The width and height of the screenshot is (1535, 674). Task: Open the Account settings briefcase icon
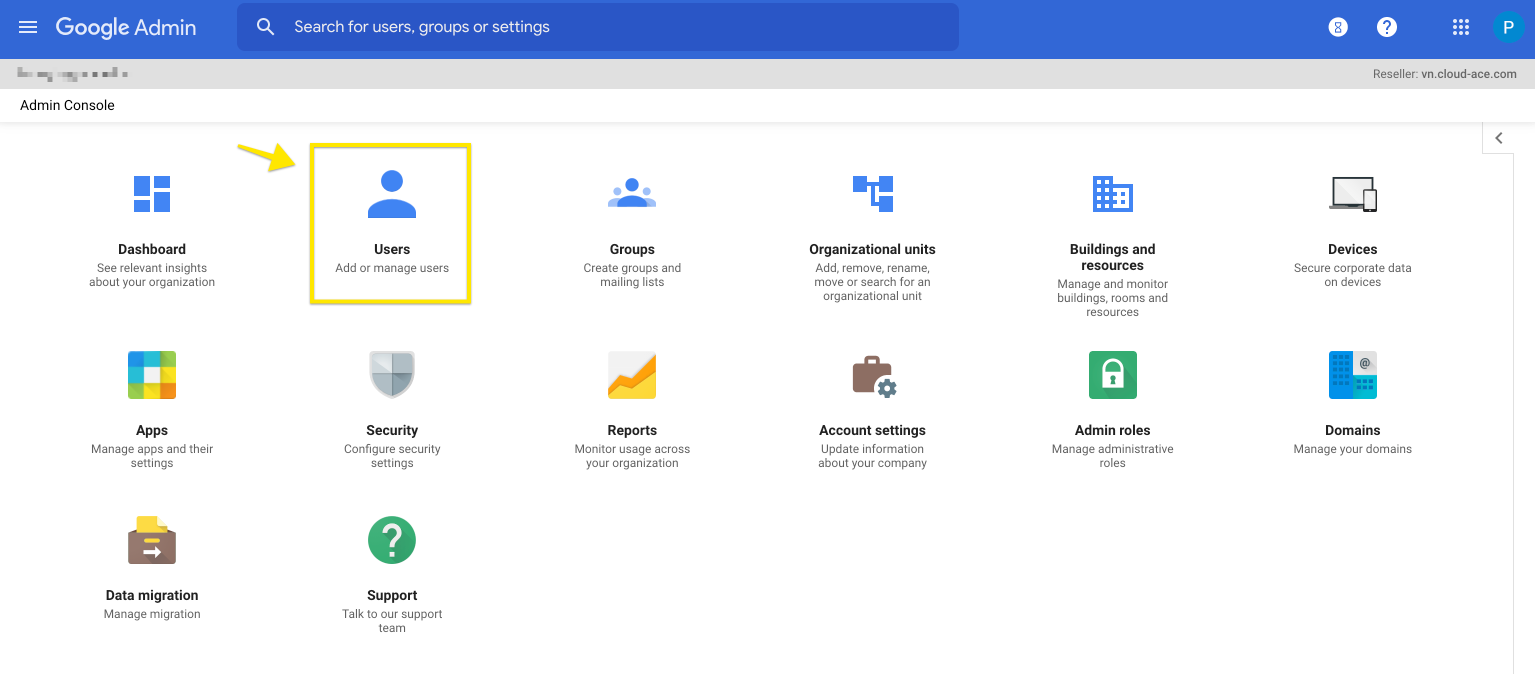873,376
